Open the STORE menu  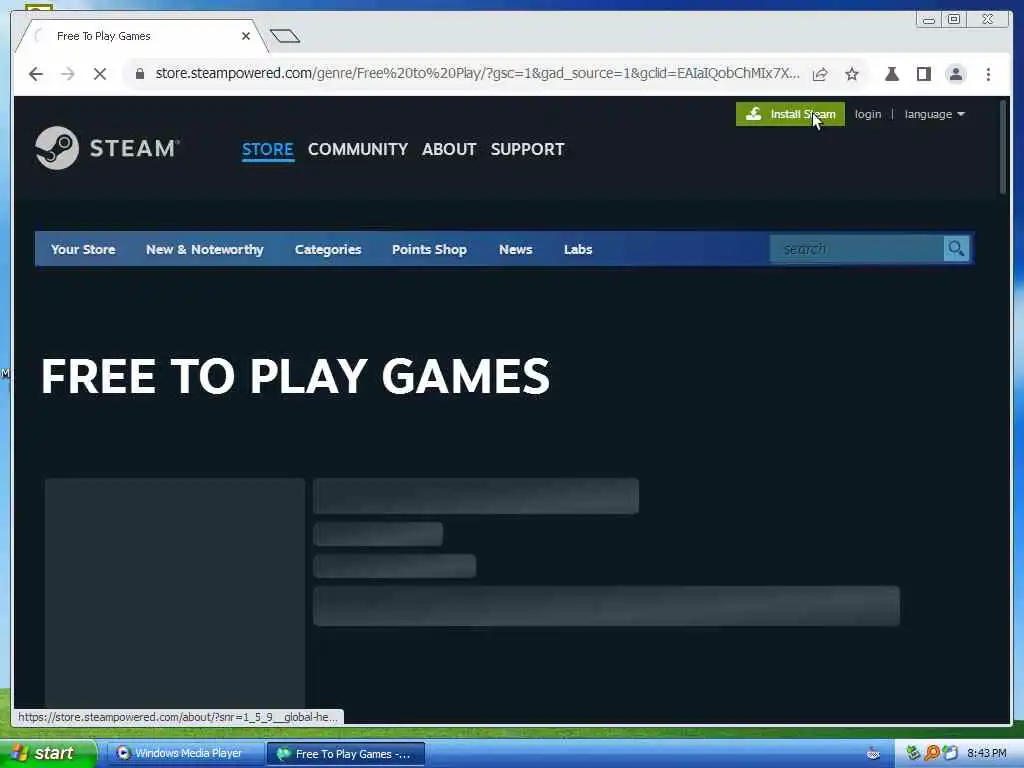(268, 150)
